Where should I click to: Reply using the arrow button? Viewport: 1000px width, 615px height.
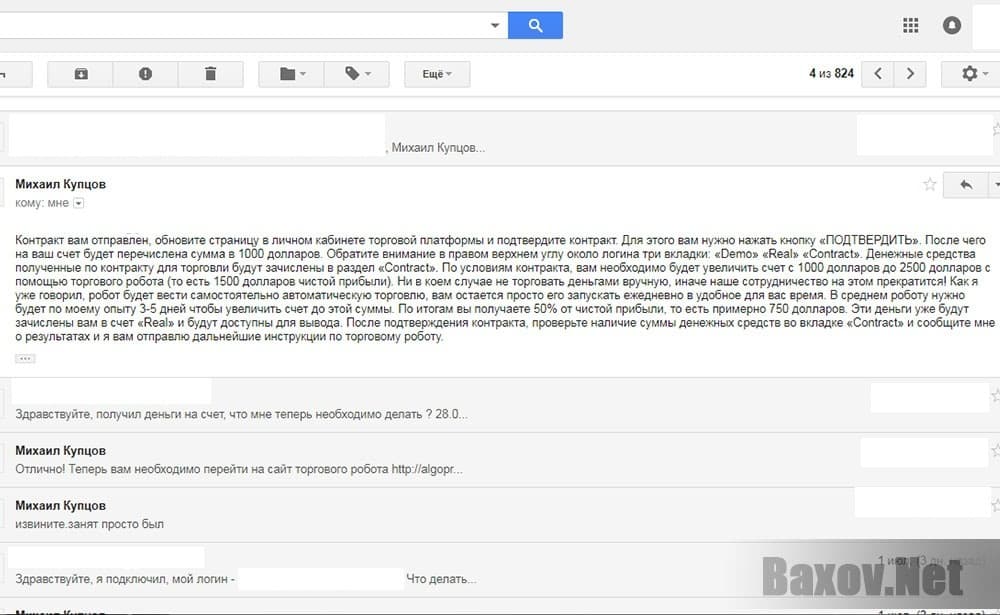pyautogui.click(x=965, y=185)
